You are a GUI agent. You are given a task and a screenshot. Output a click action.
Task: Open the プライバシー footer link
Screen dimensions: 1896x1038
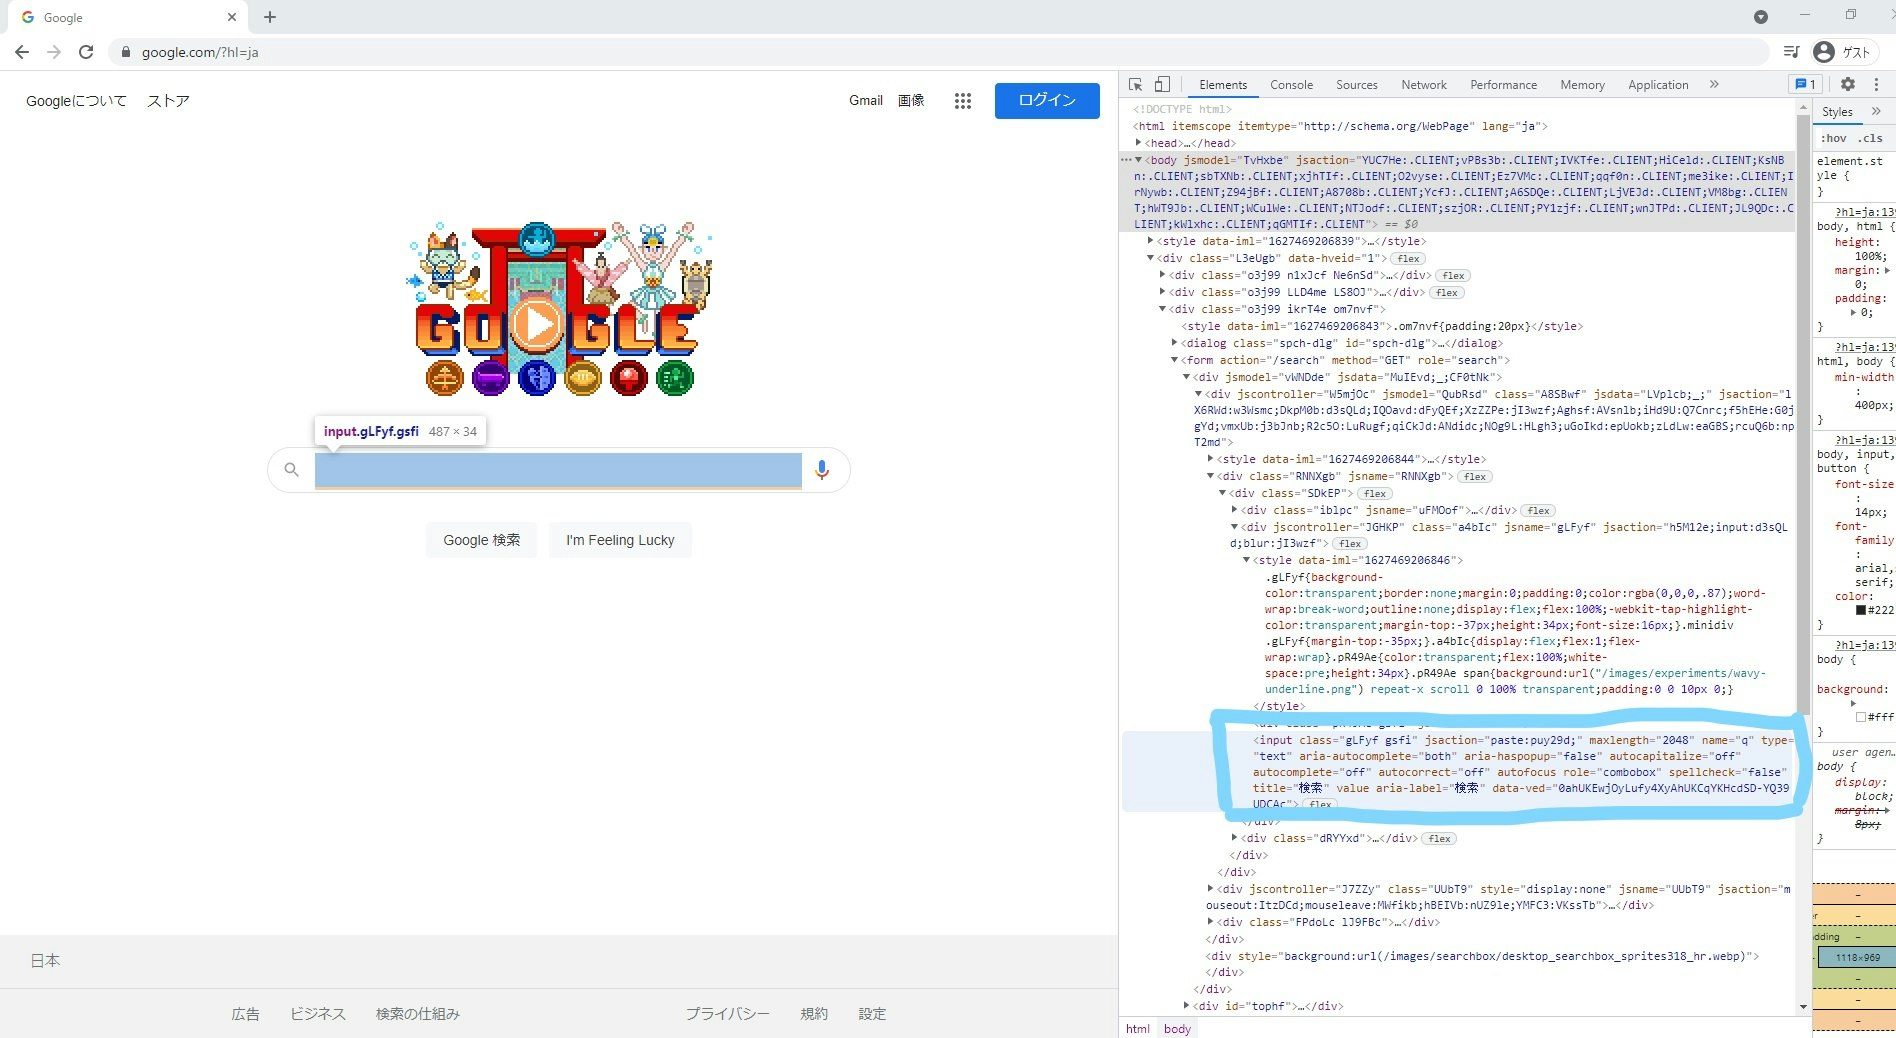[x=728, y=1014]
